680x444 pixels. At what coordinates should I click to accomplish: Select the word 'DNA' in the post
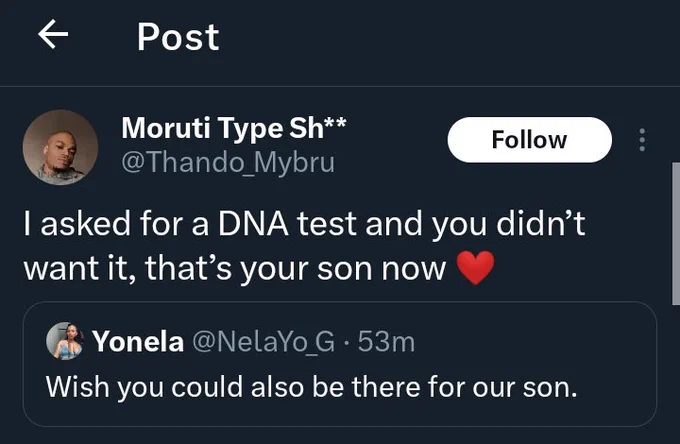coord(253,224)
